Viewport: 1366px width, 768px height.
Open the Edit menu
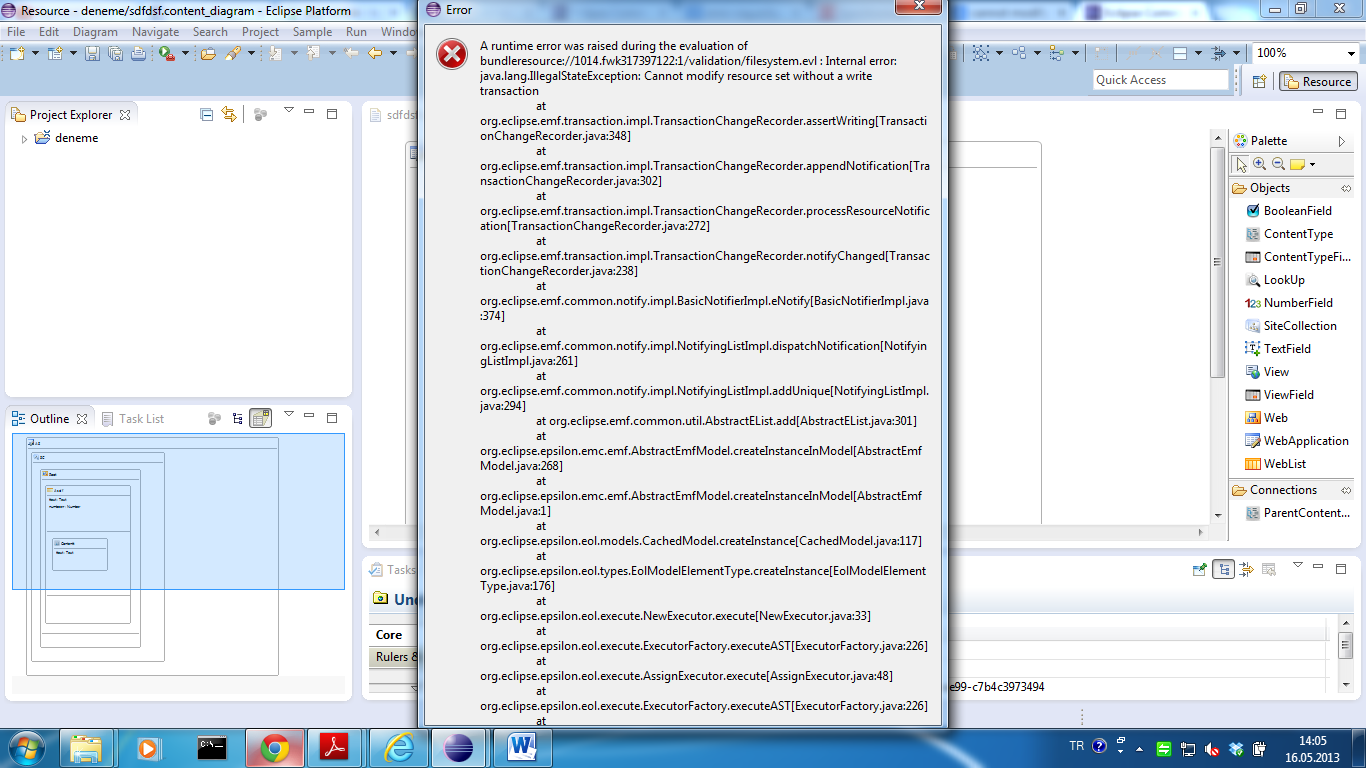[49, 32]
